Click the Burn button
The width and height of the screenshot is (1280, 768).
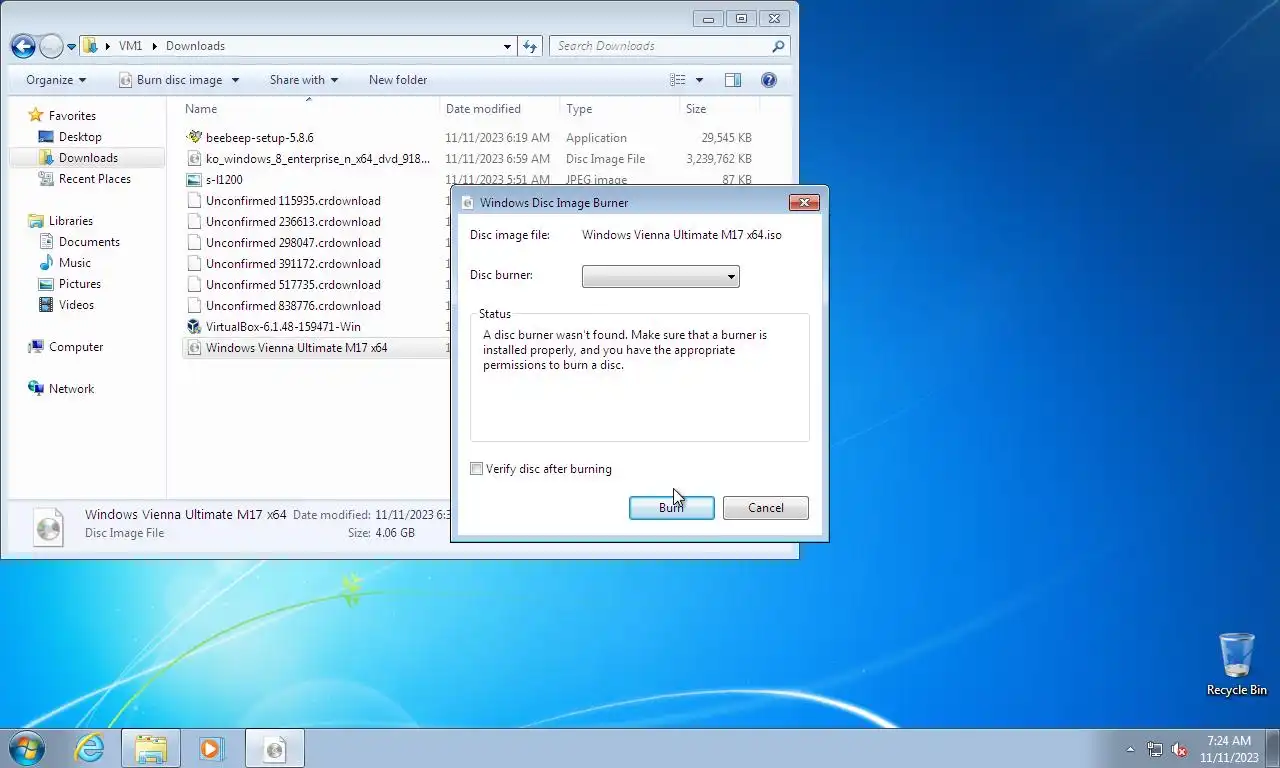672,508
